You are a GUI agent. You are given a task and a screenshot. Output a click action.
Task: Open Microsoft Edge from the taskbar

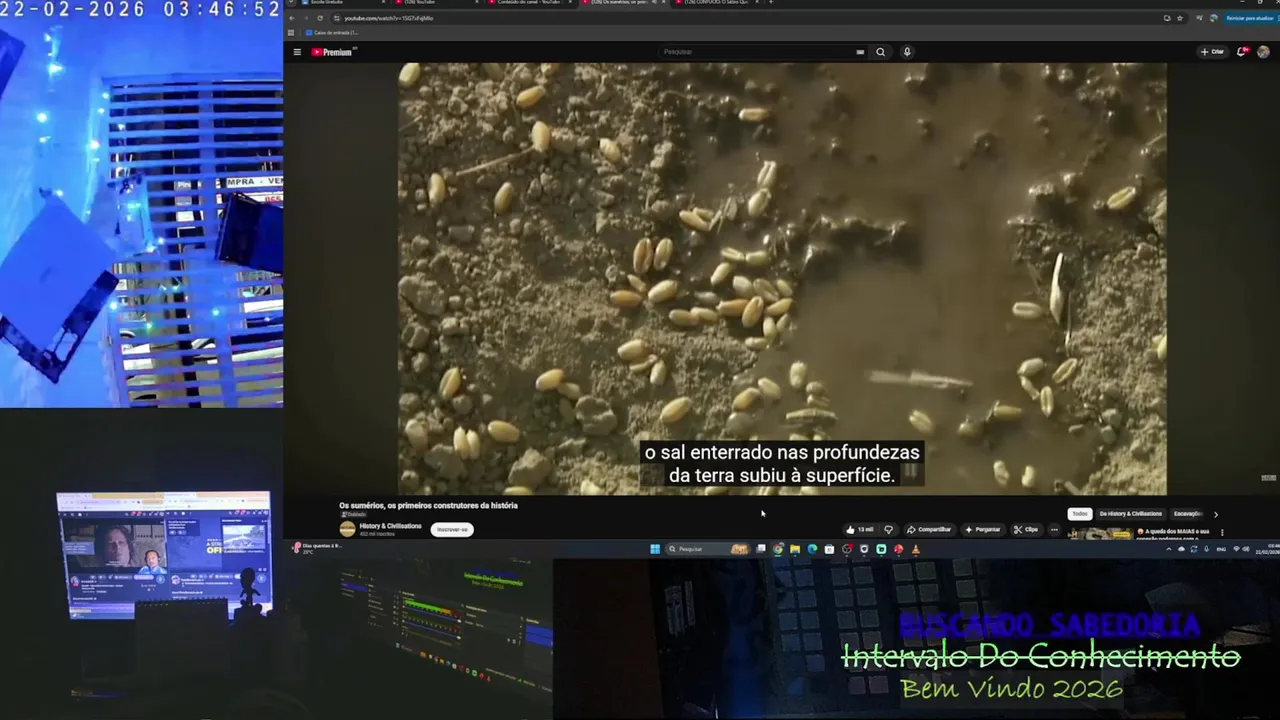[812, 549]
